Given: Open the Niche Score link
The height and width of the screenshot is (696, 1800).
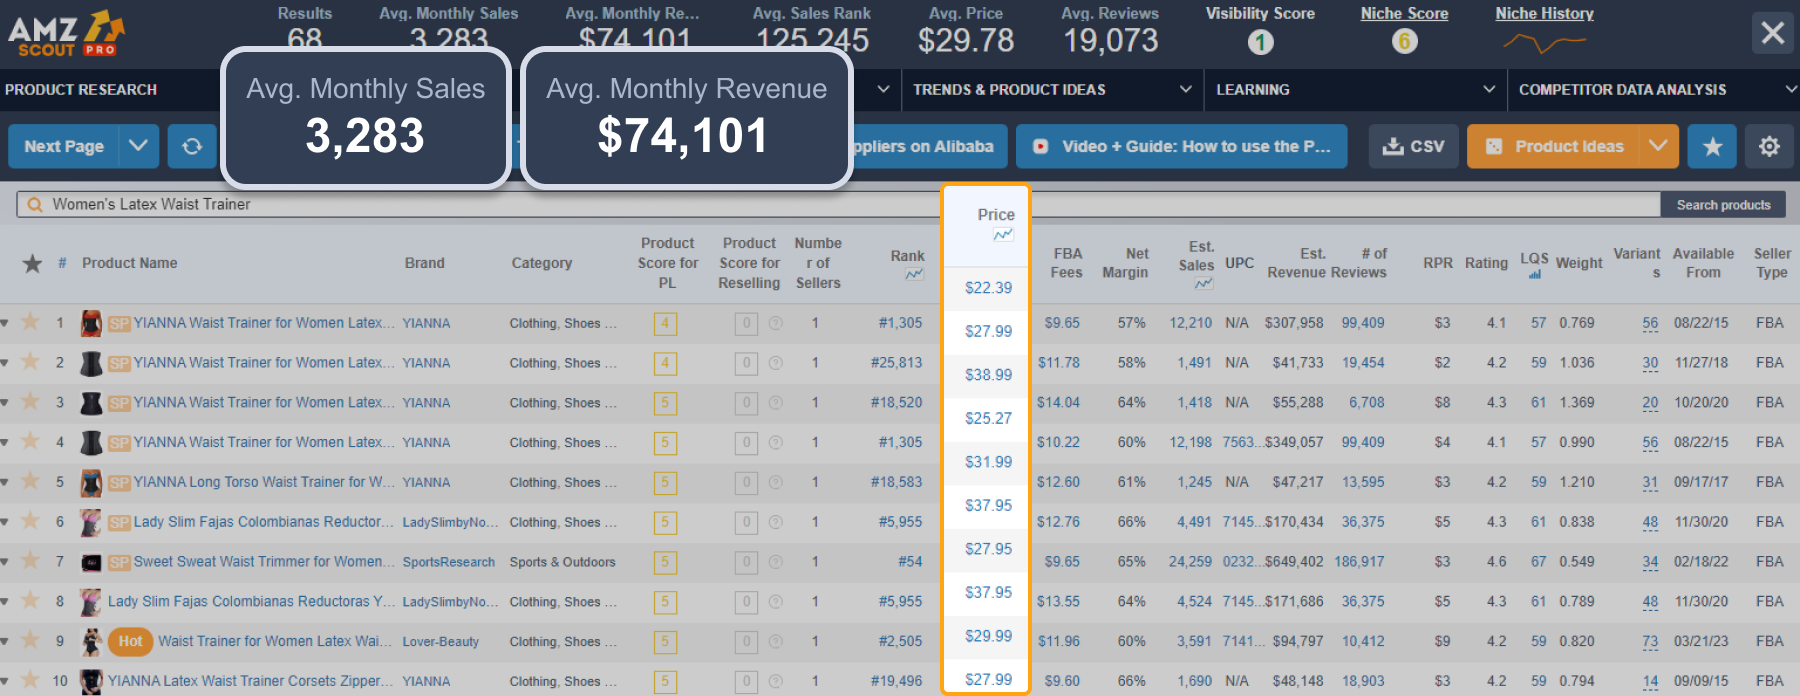Looking at the screenshot, I should coord(1404,13).
